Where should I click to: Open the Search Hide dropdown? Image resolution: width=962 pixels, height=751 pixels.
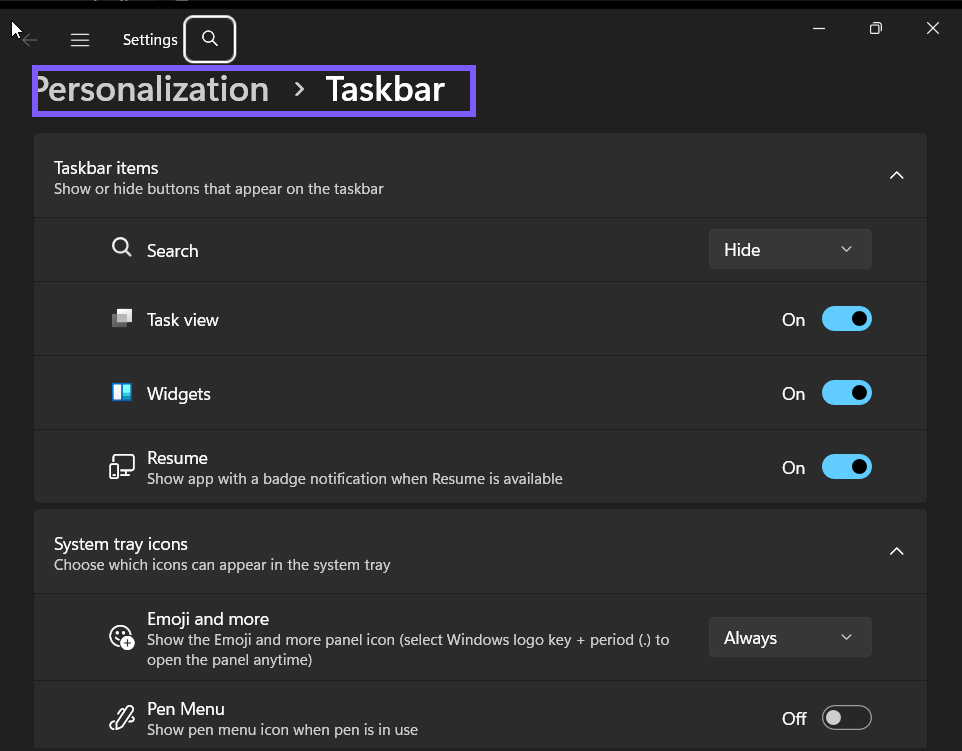point(790,249)
